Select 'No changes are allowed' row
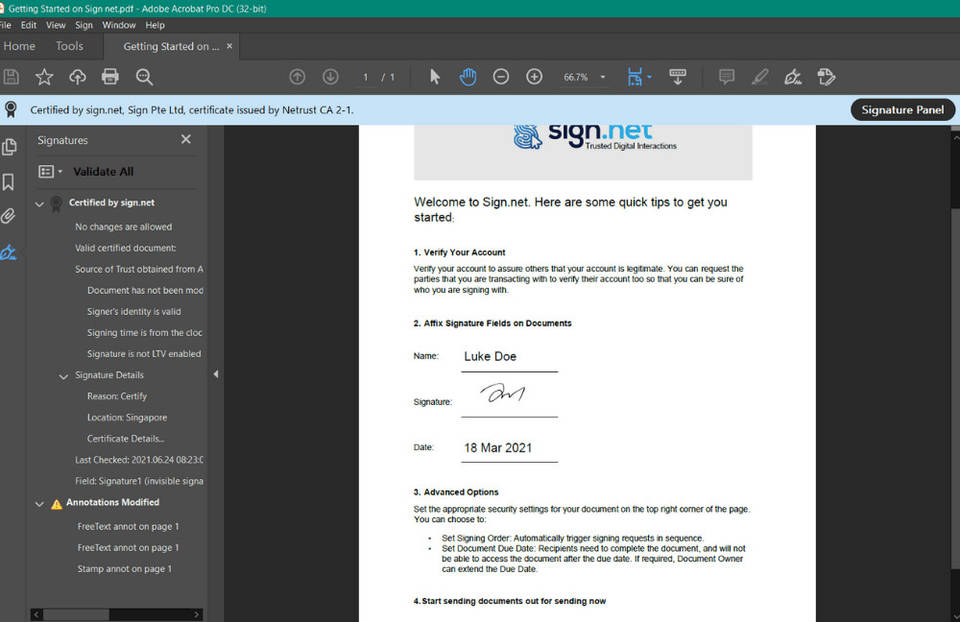 tap(124, 227)
